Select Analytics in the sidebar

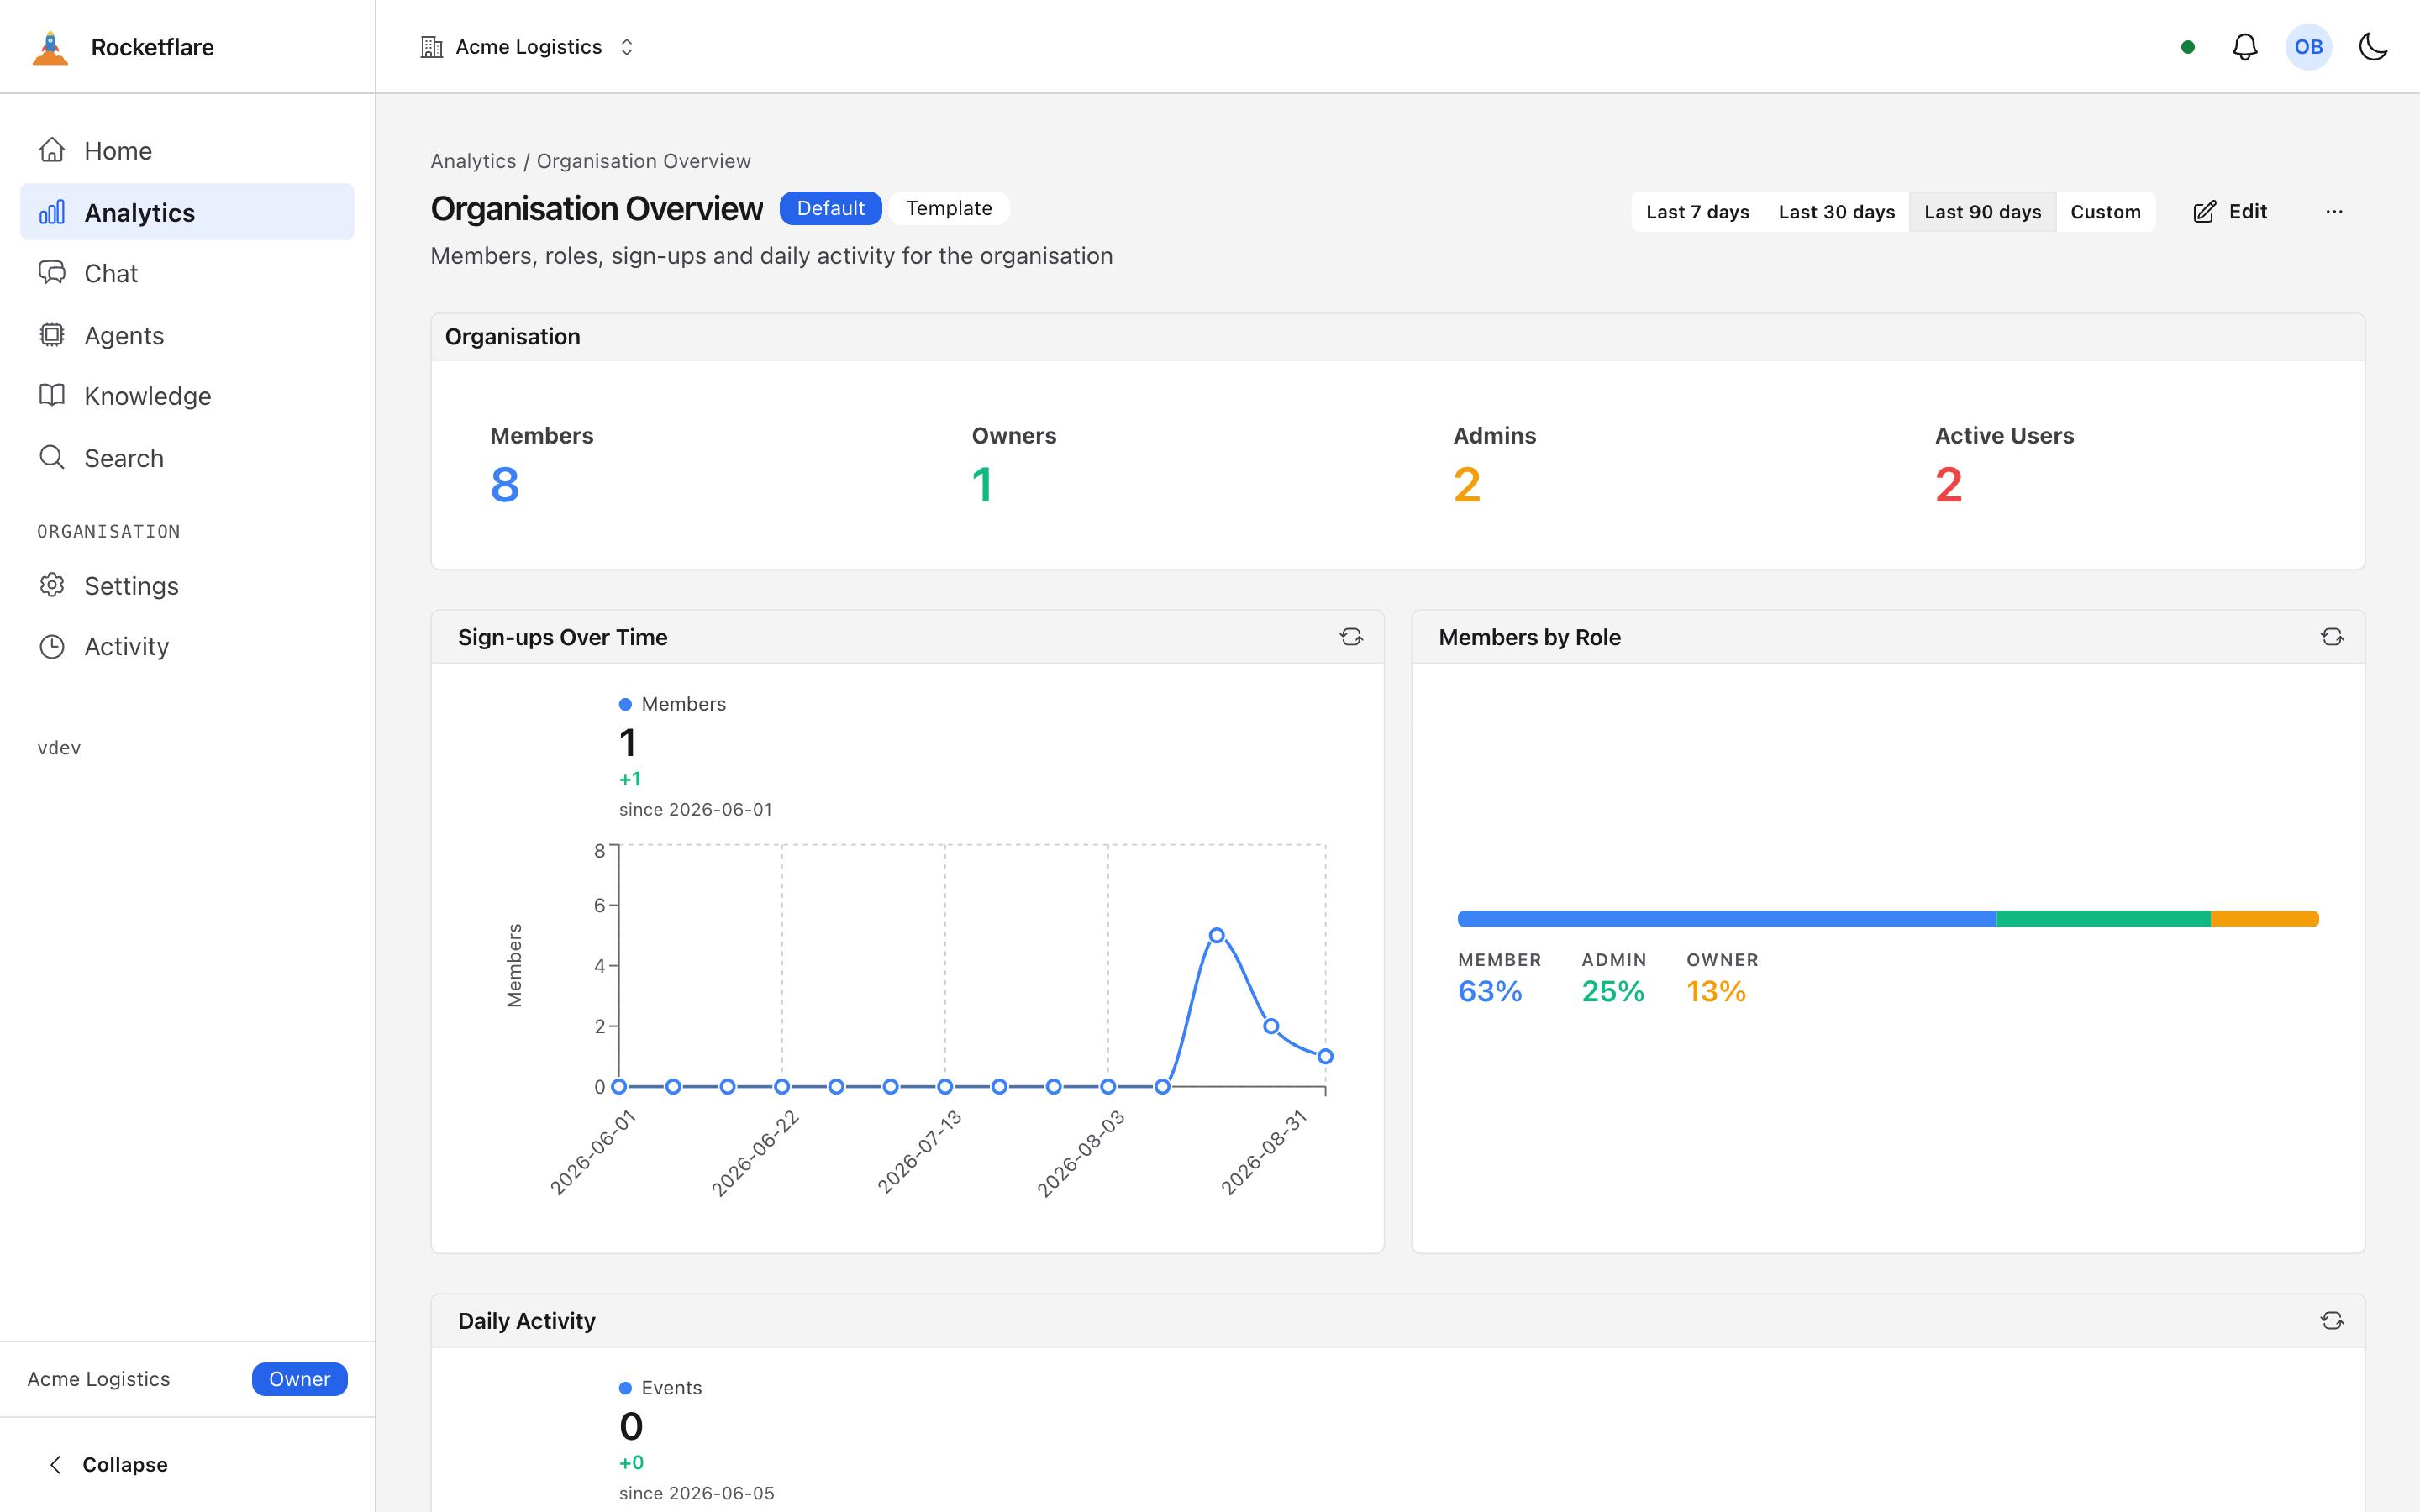click(187, 212)
